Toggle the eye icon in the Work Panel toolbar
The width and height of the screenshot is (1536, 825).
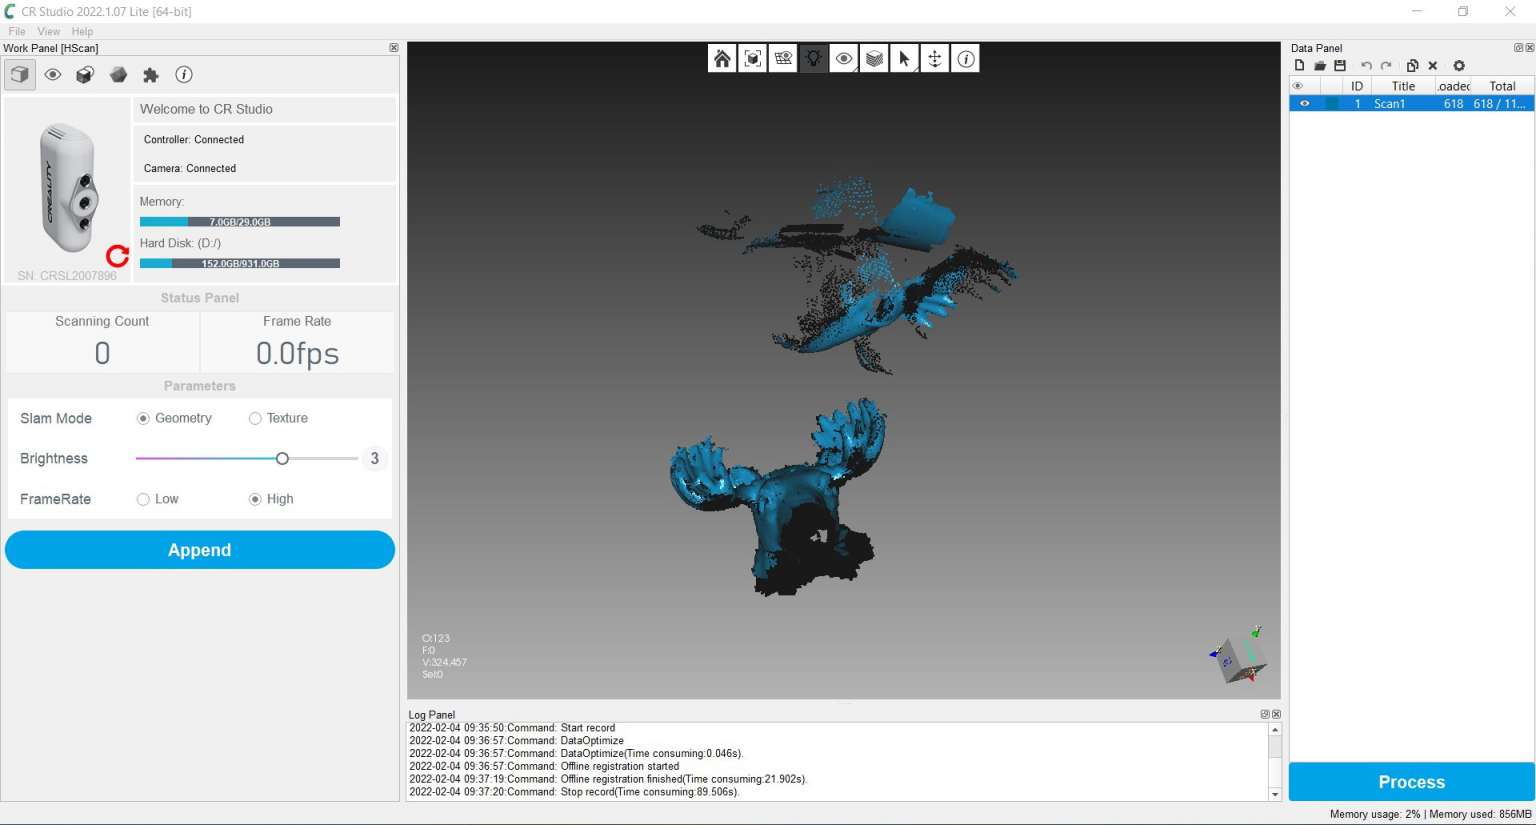52,74
